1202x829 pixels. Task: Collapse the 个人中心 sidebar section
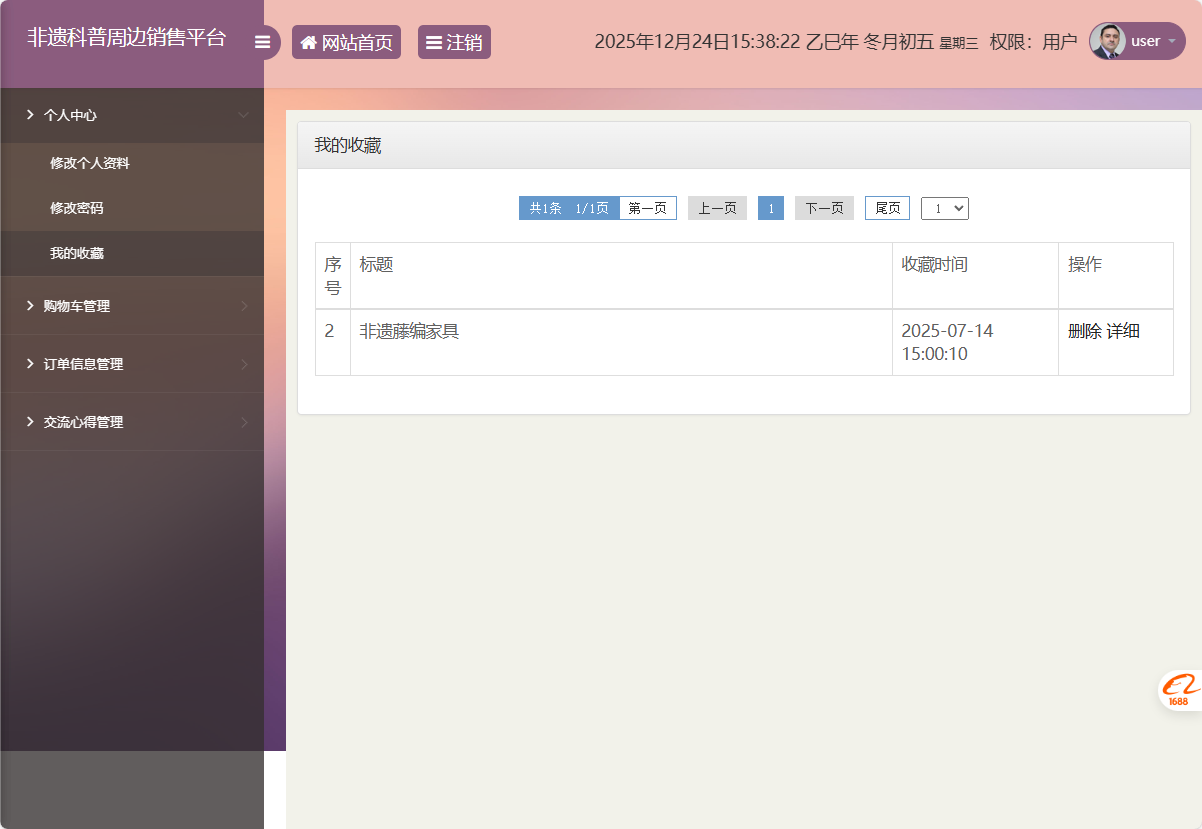click(69, 115)
